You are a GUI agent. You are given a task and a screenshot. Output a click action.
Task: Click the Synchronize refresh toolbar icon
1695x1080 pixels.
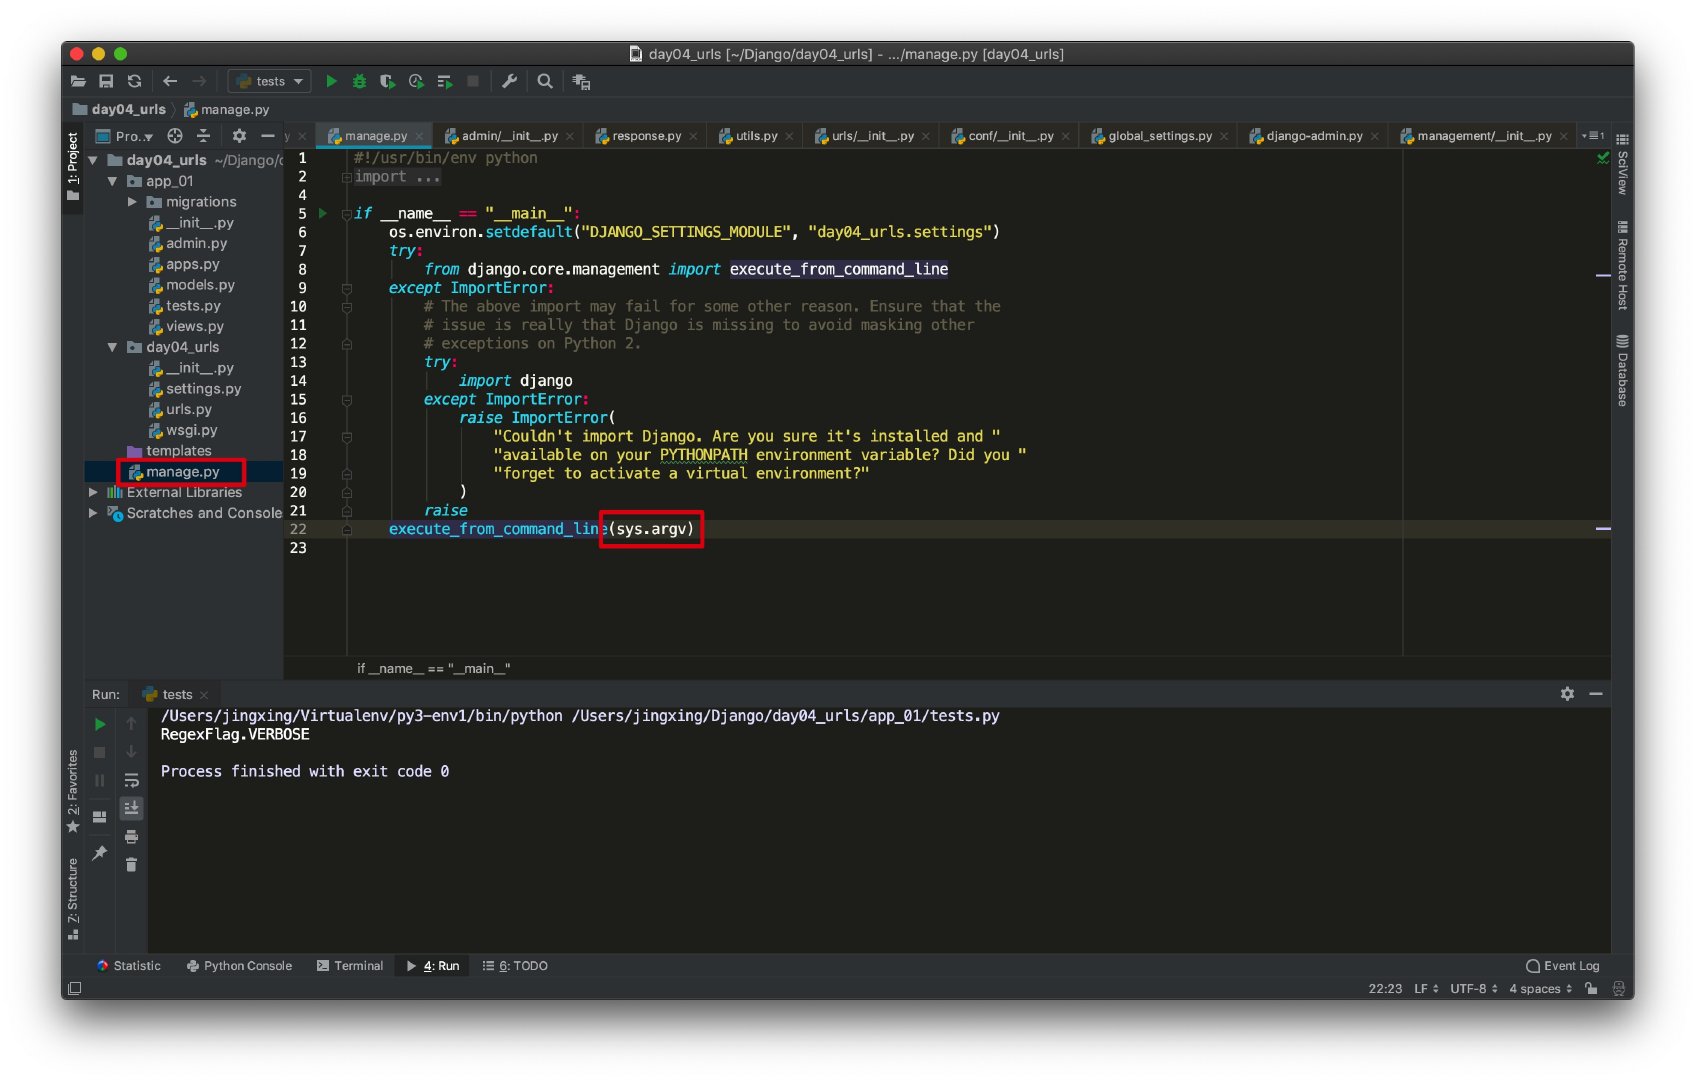pos(134,81)
